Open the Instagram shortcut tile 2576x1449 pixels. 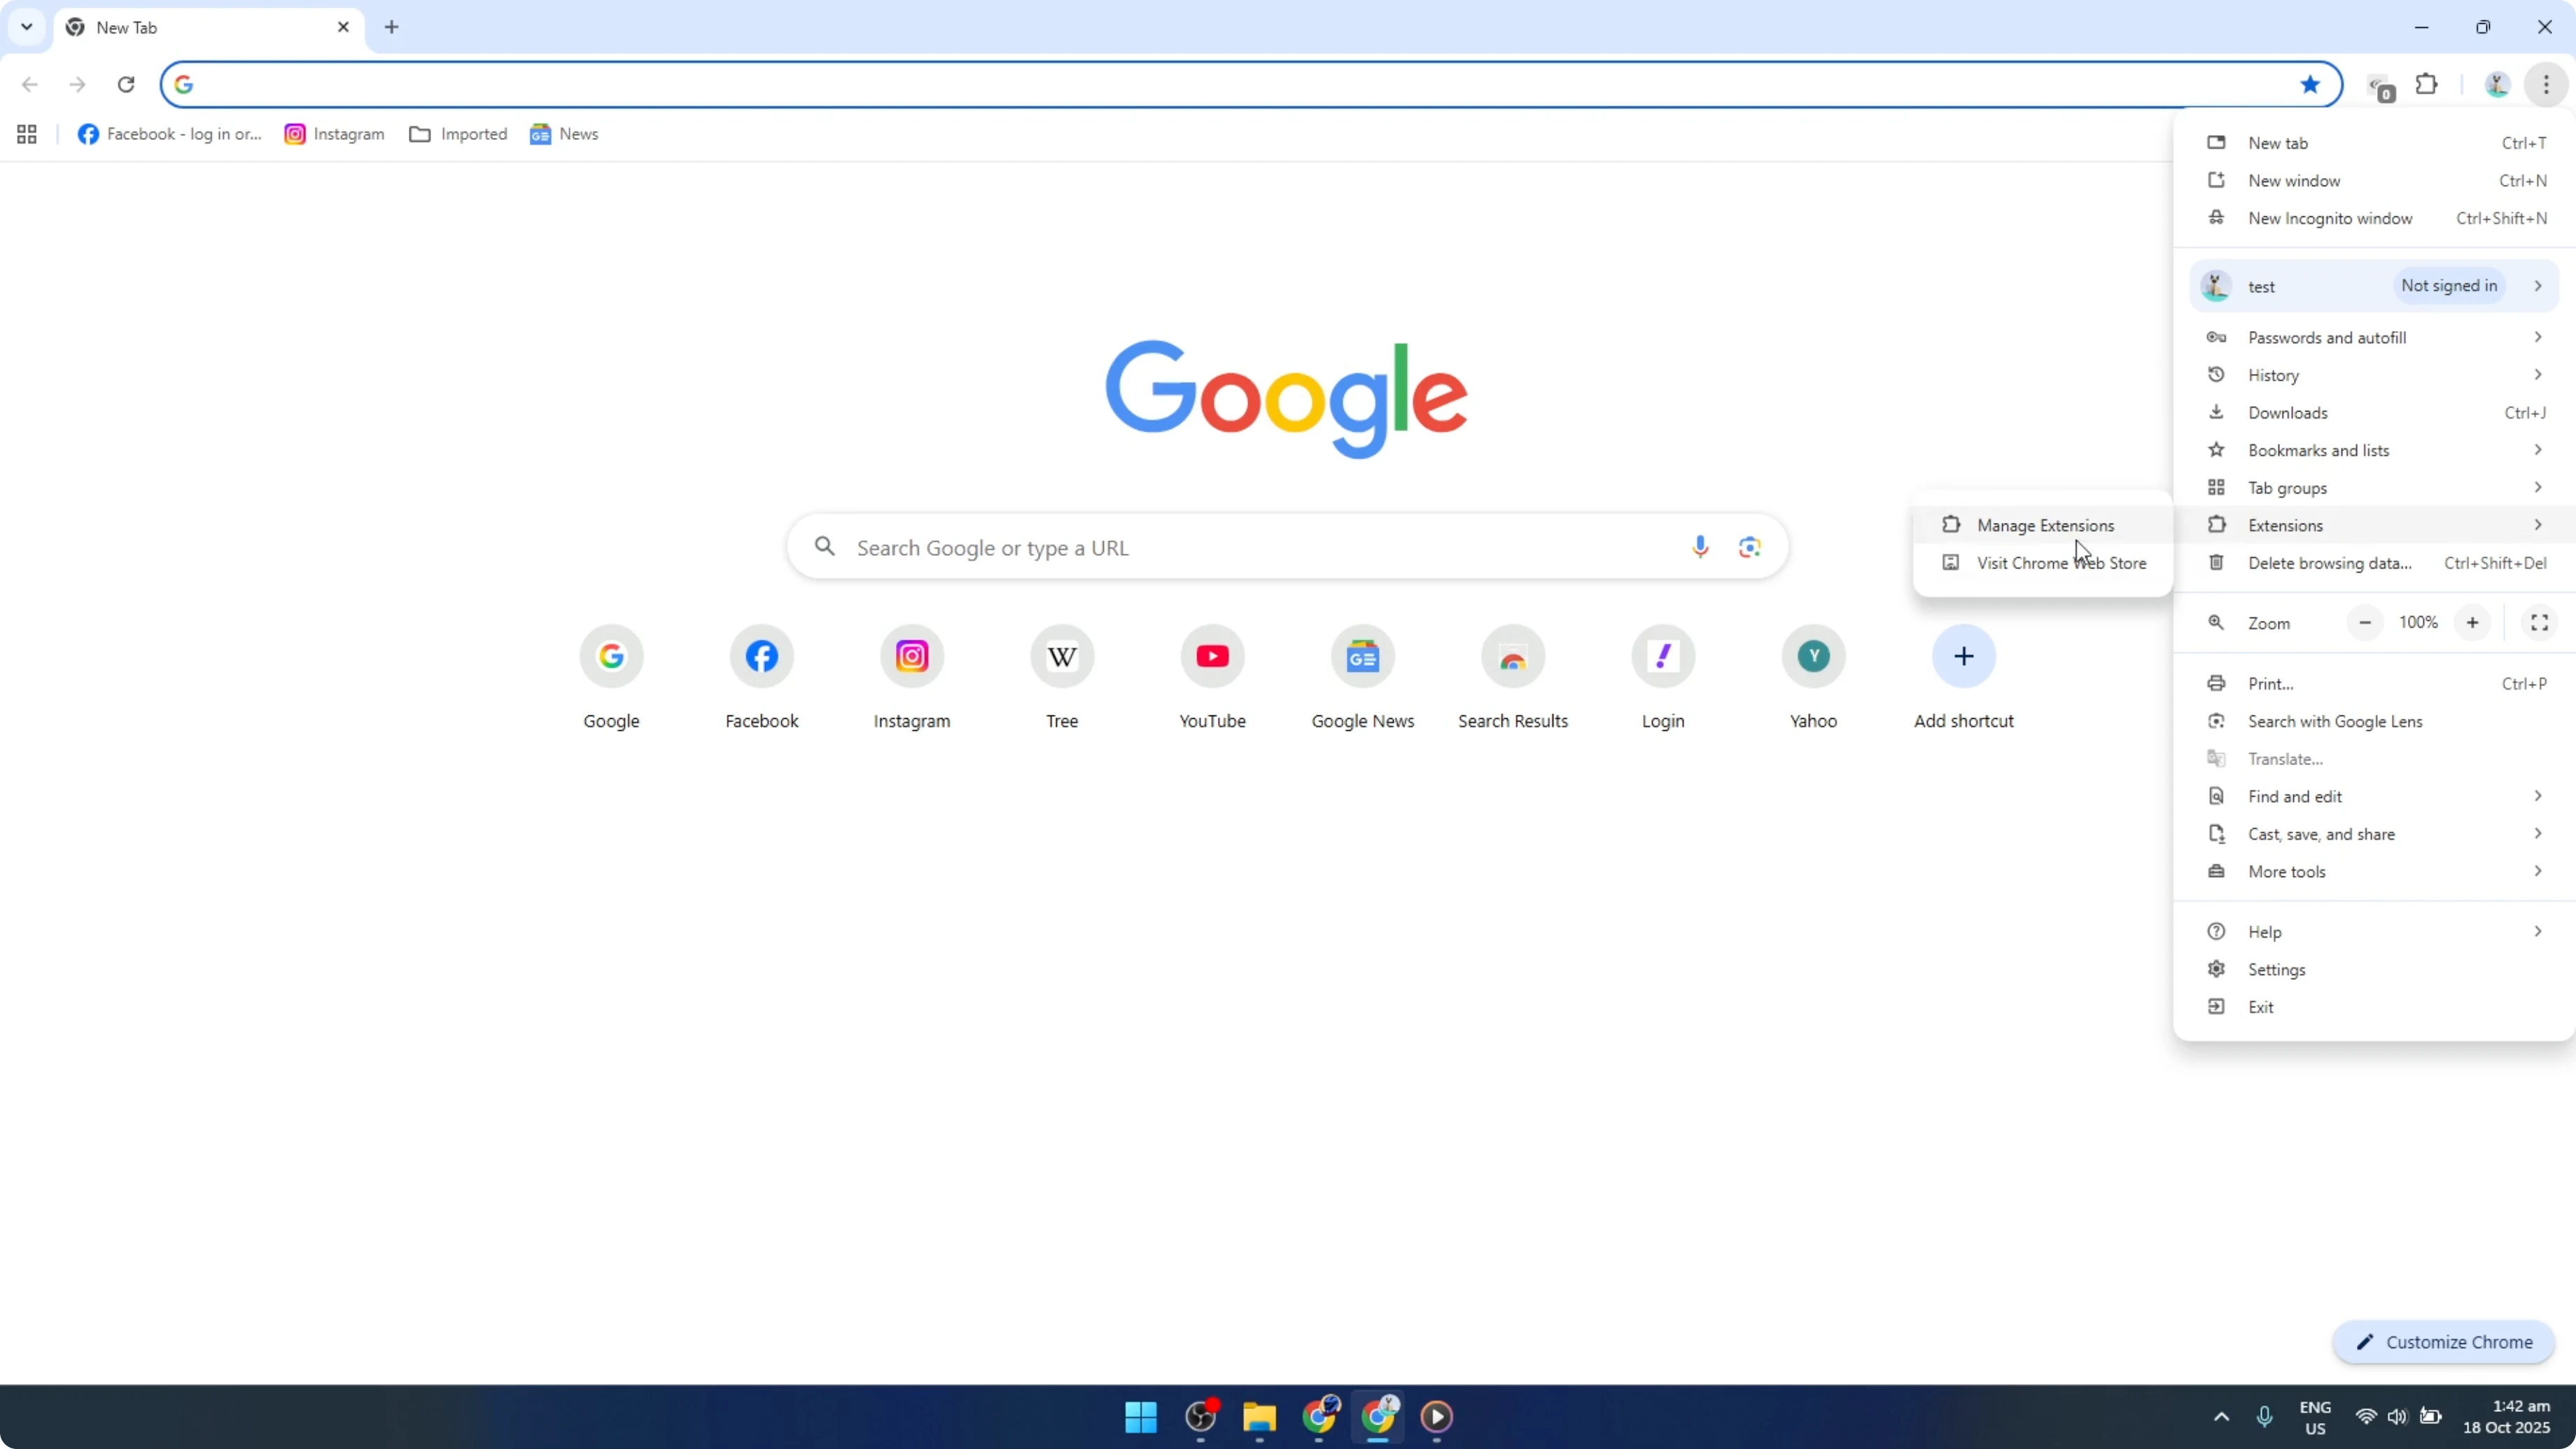(911, 678)
